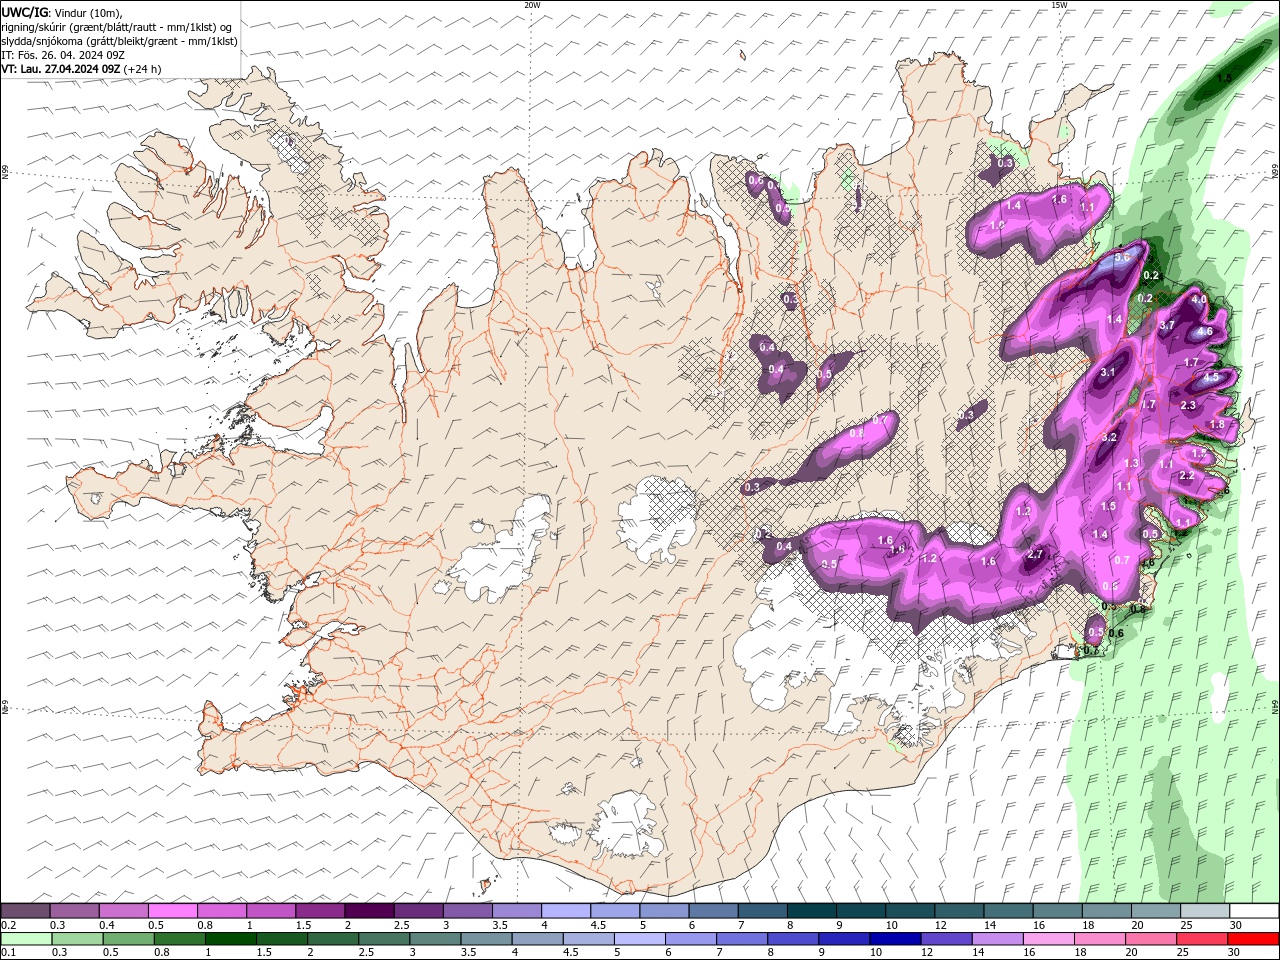Select the white upper legend swatch labeled 30
The image size is (1280, 960).
point(1252,911)
